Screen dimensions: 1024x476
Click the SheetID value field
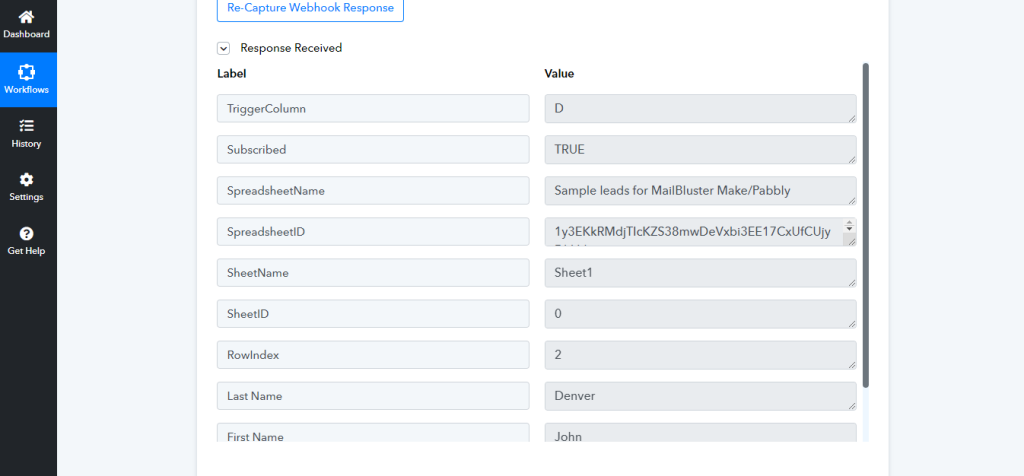pos(699,314)
